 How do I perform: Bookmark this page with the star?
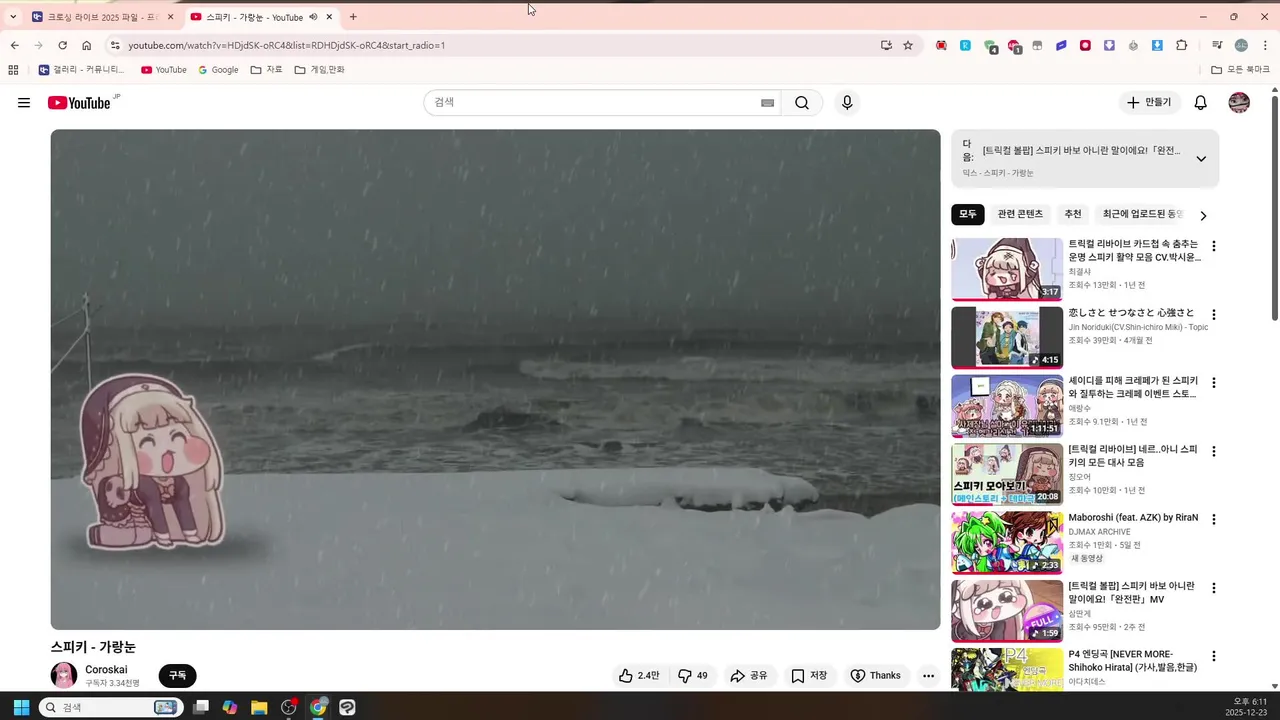click(x=908, y=45)
